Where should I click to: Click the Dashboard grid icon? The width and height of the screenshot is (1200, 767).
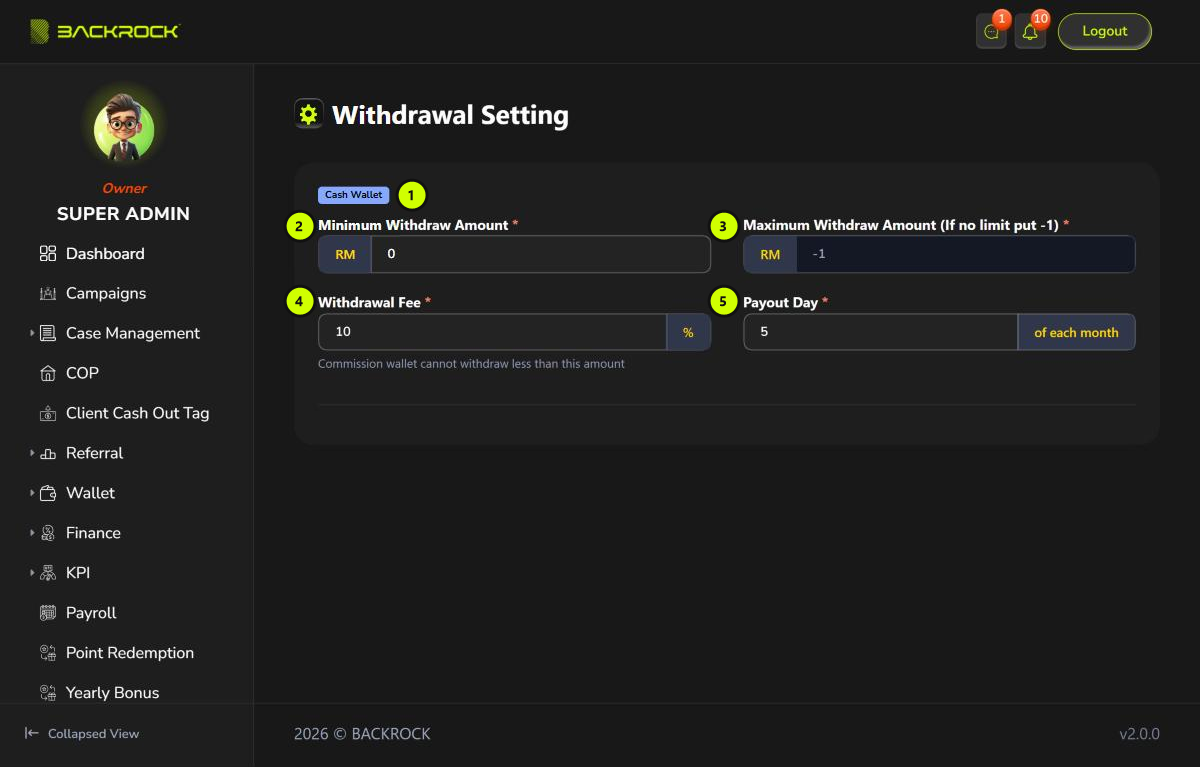tap(48, 254)
